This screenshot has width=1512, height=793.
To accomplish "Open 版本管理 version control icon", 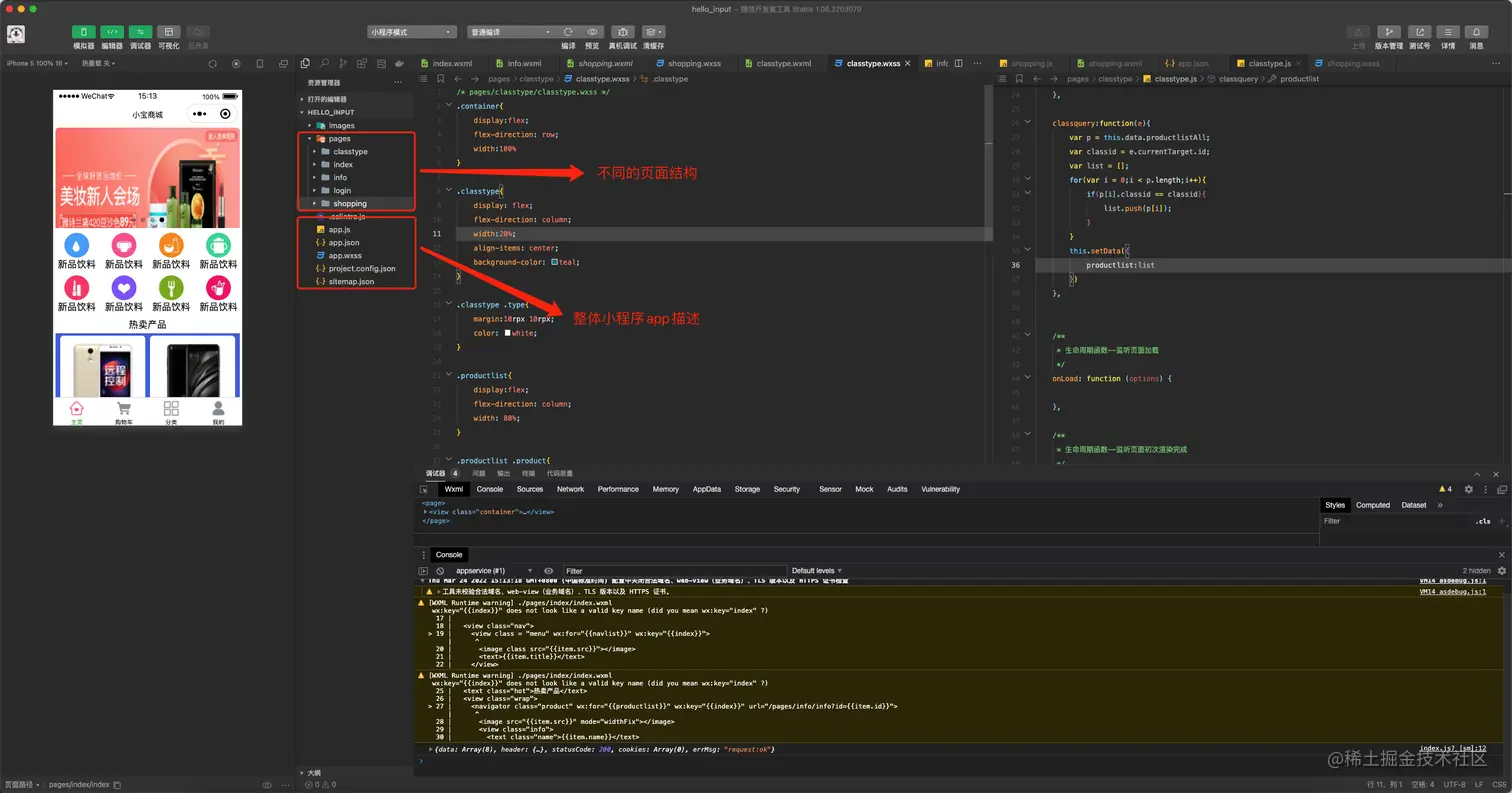I will (1388, 33).
